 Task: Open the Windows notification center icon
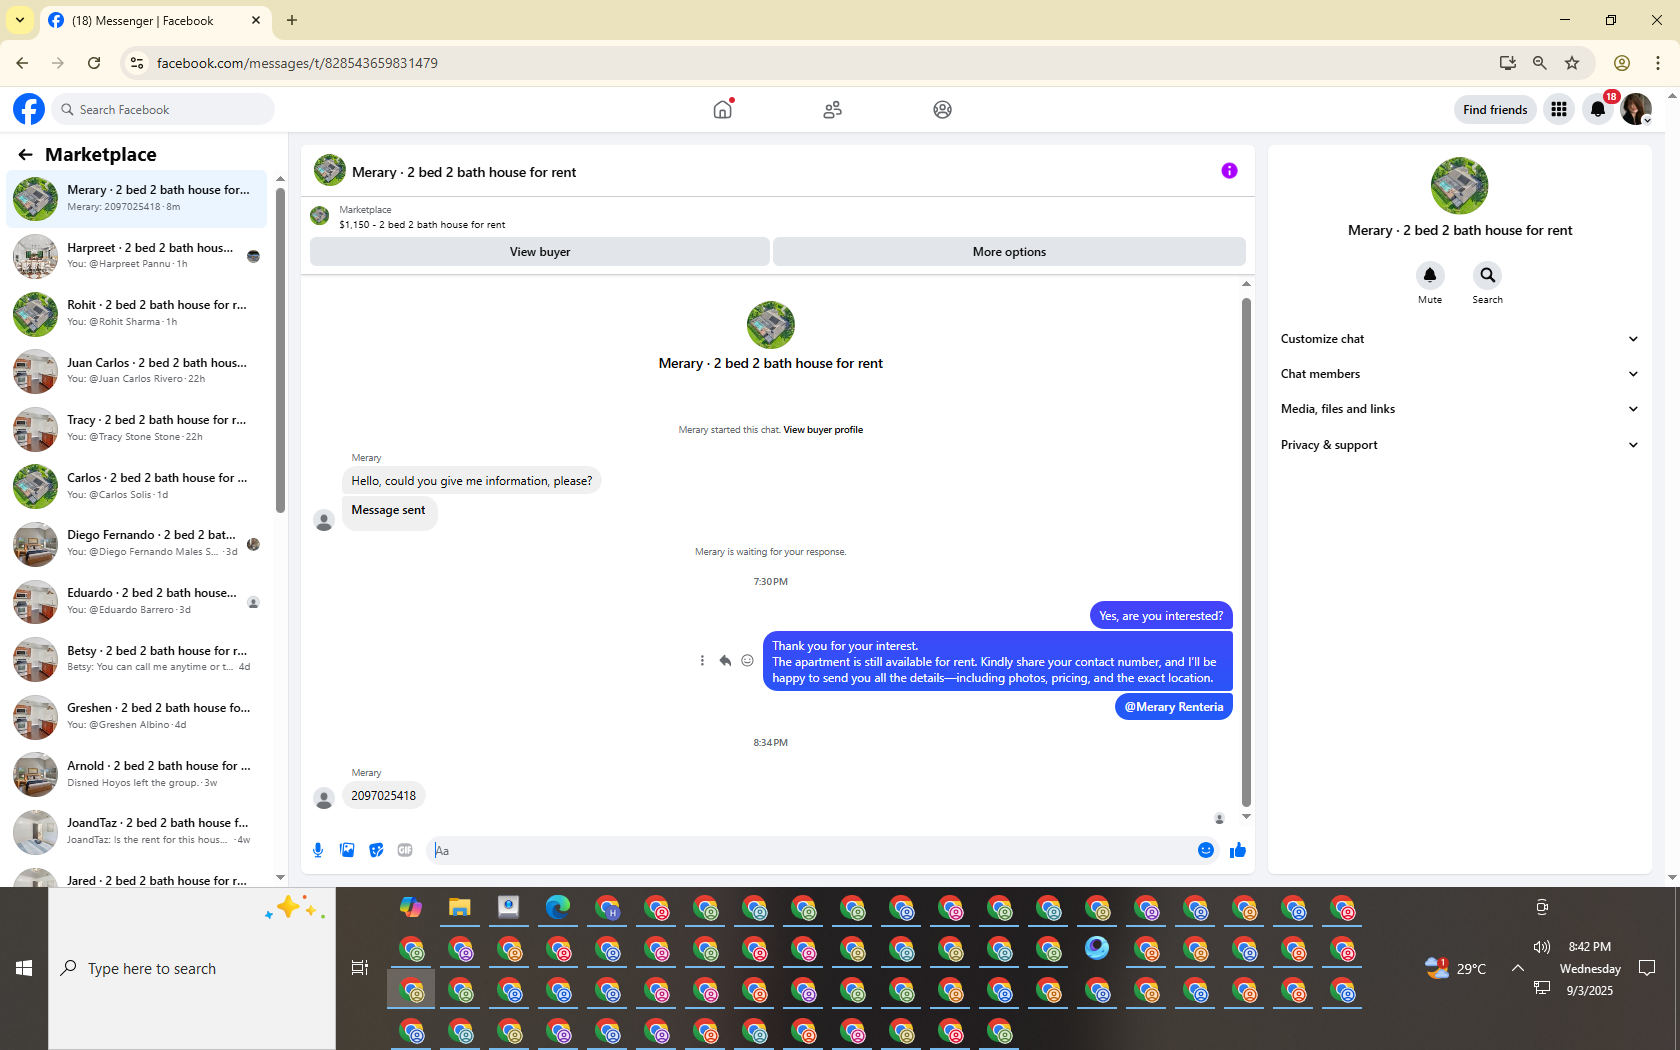(1647, 968)
